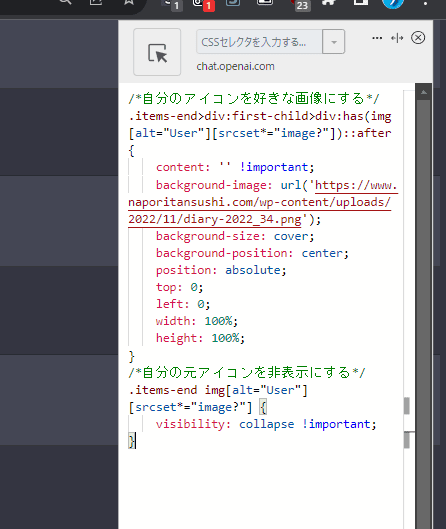
Task: Open extension with grey badge 23
Action: coord(300,5)
